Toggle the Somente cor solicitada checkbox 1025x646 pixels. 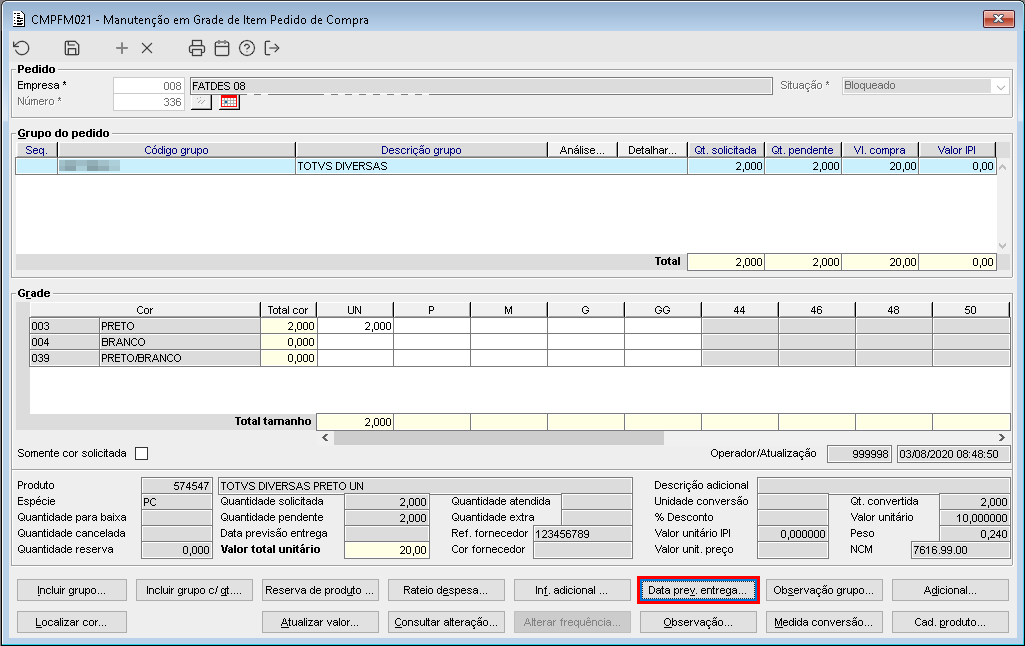point(141,453)
